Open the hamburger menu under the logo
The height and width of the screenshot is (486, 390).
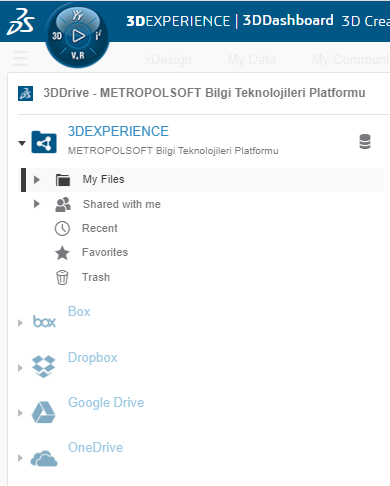(x=20, y=58)
